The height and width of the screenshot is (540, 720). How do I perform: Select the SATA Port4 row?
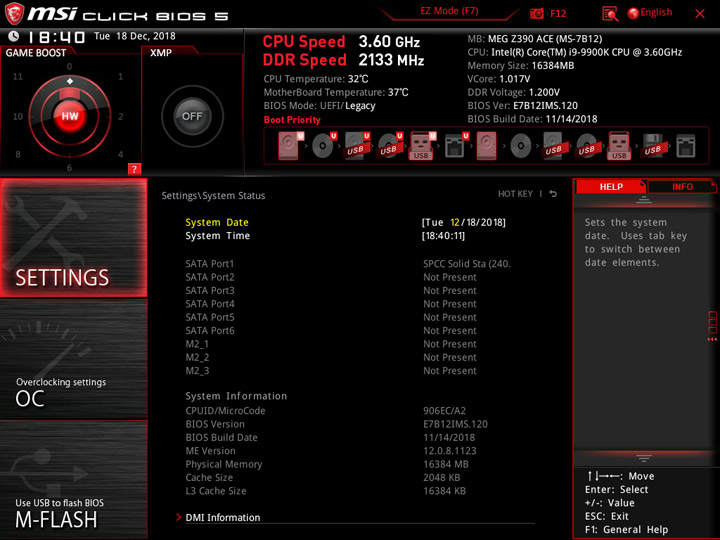[x=331, y=304]
